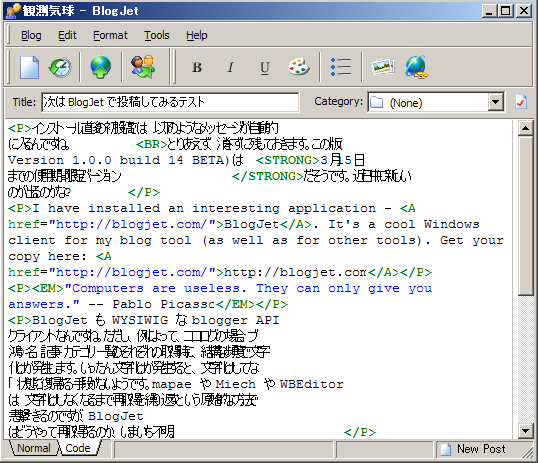
Task: Publish post using globe with green arrow
Action: click(101, 67)
